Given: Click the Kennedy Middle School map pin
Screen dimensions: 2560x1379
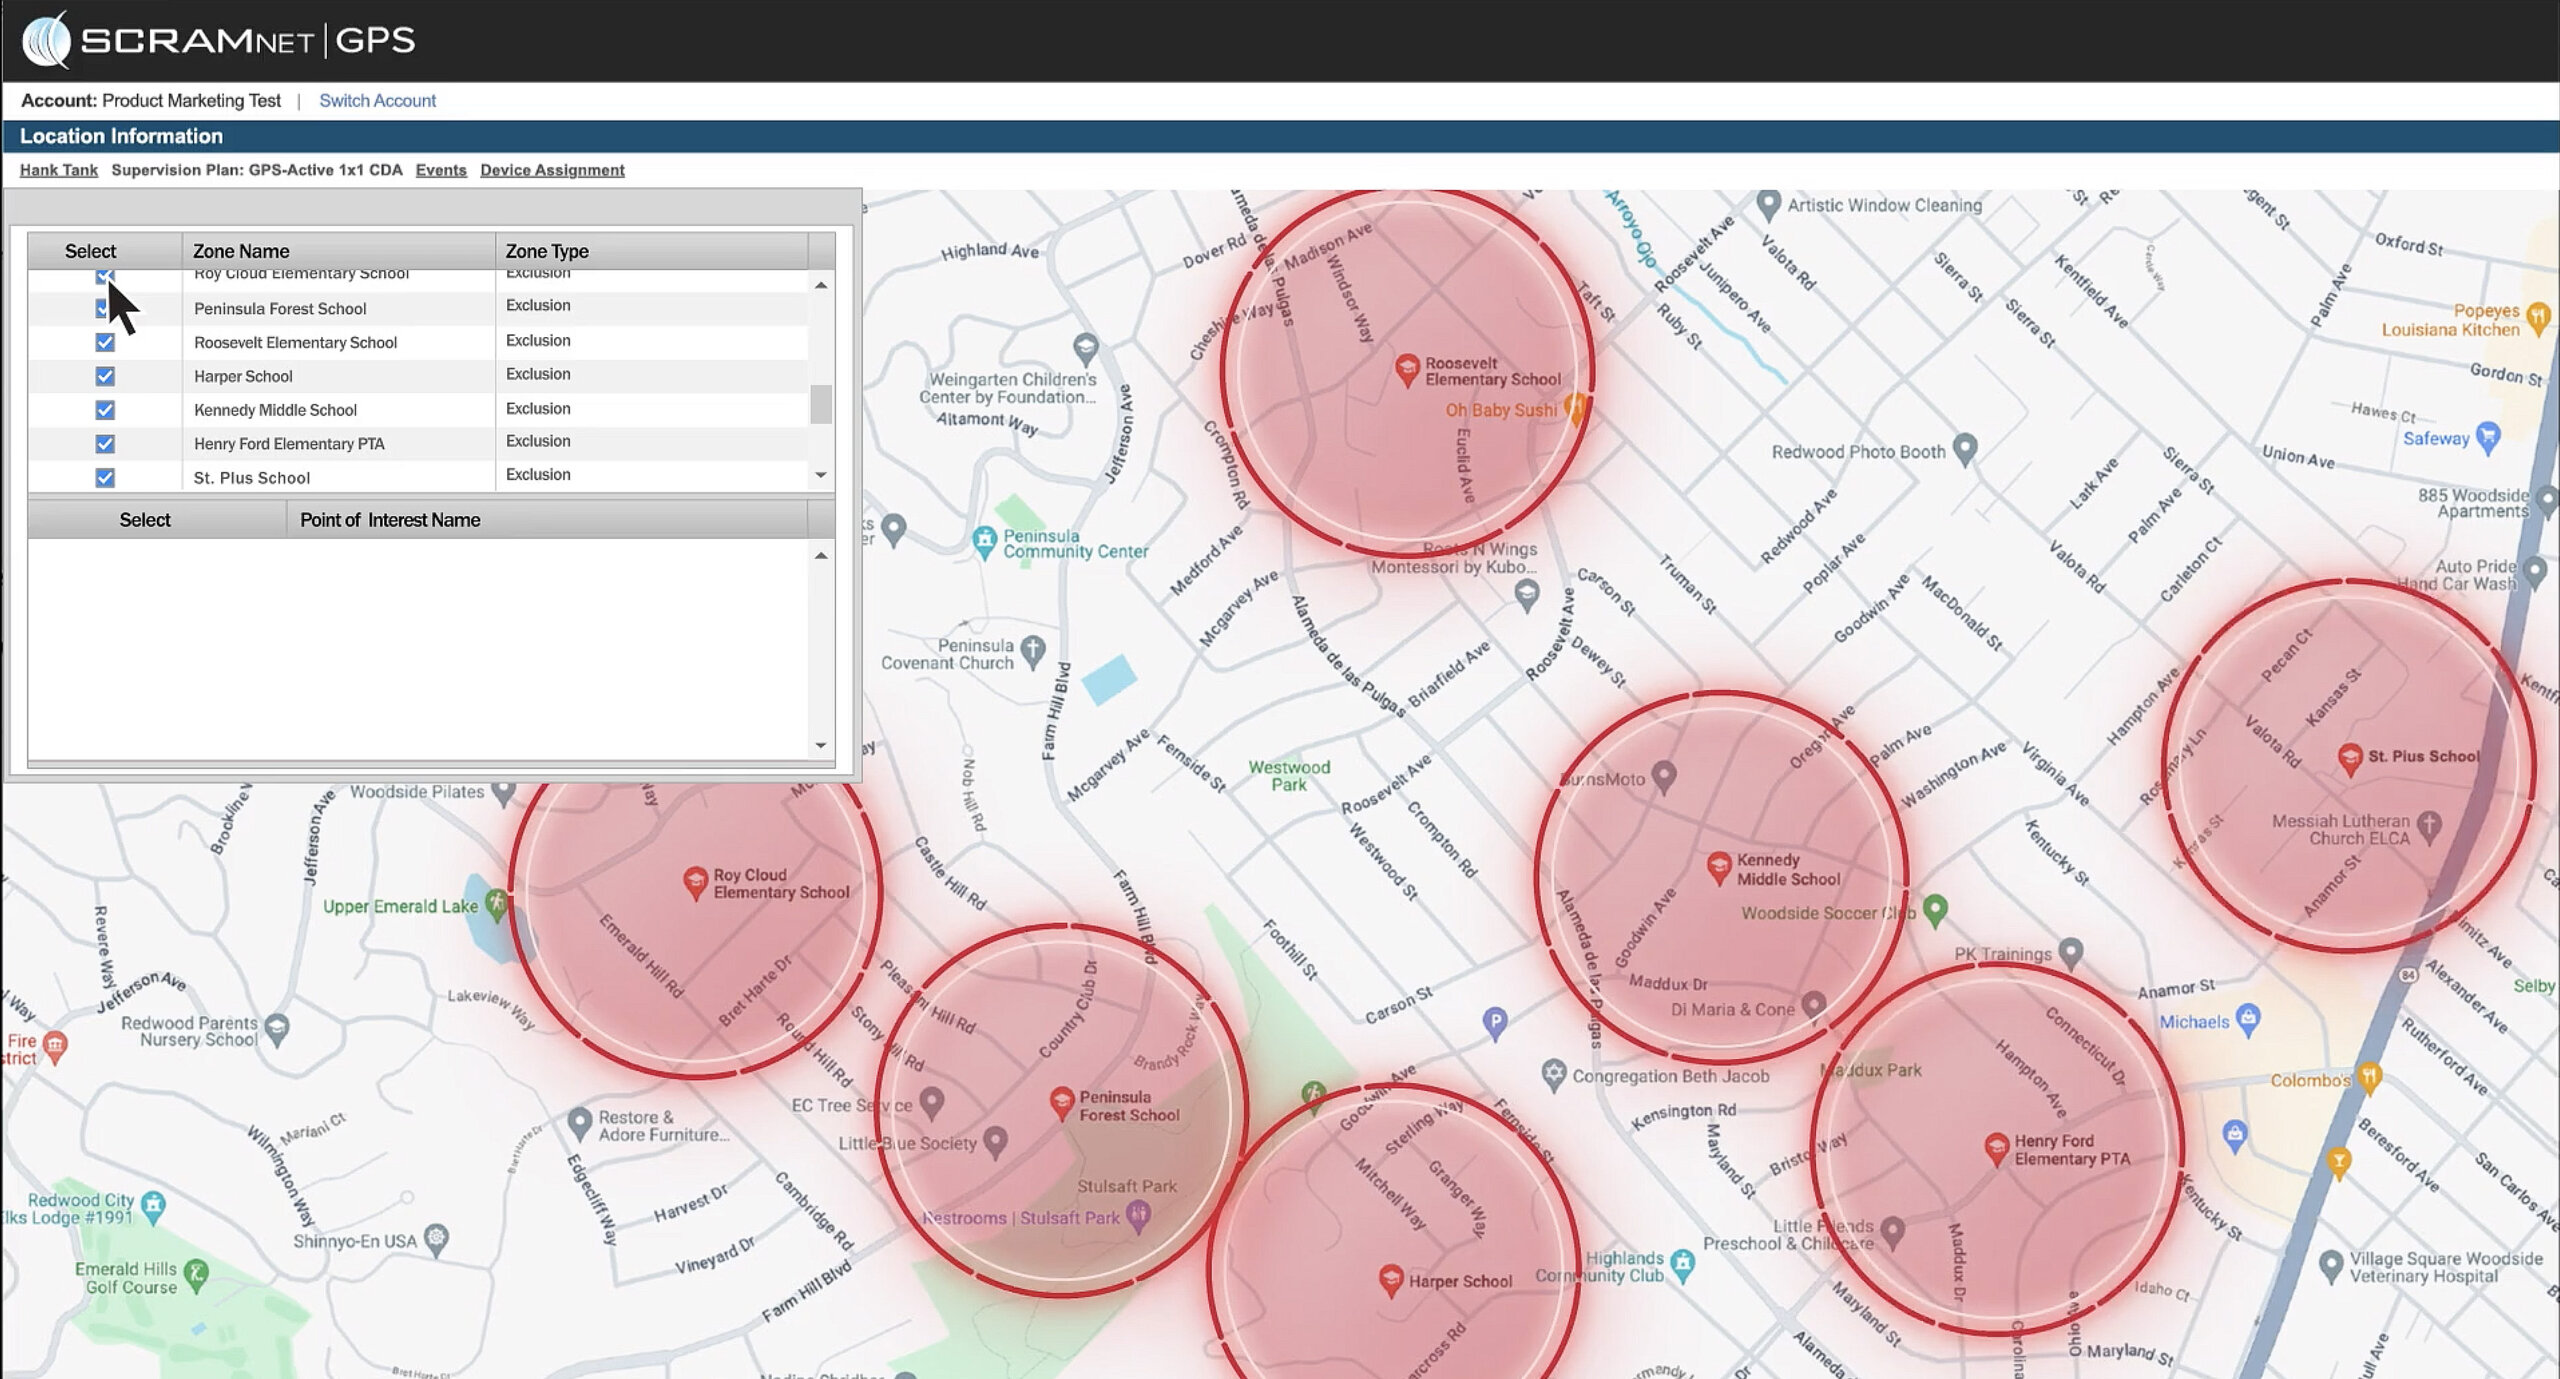Looking at the screenshot, I should 1719,868.
